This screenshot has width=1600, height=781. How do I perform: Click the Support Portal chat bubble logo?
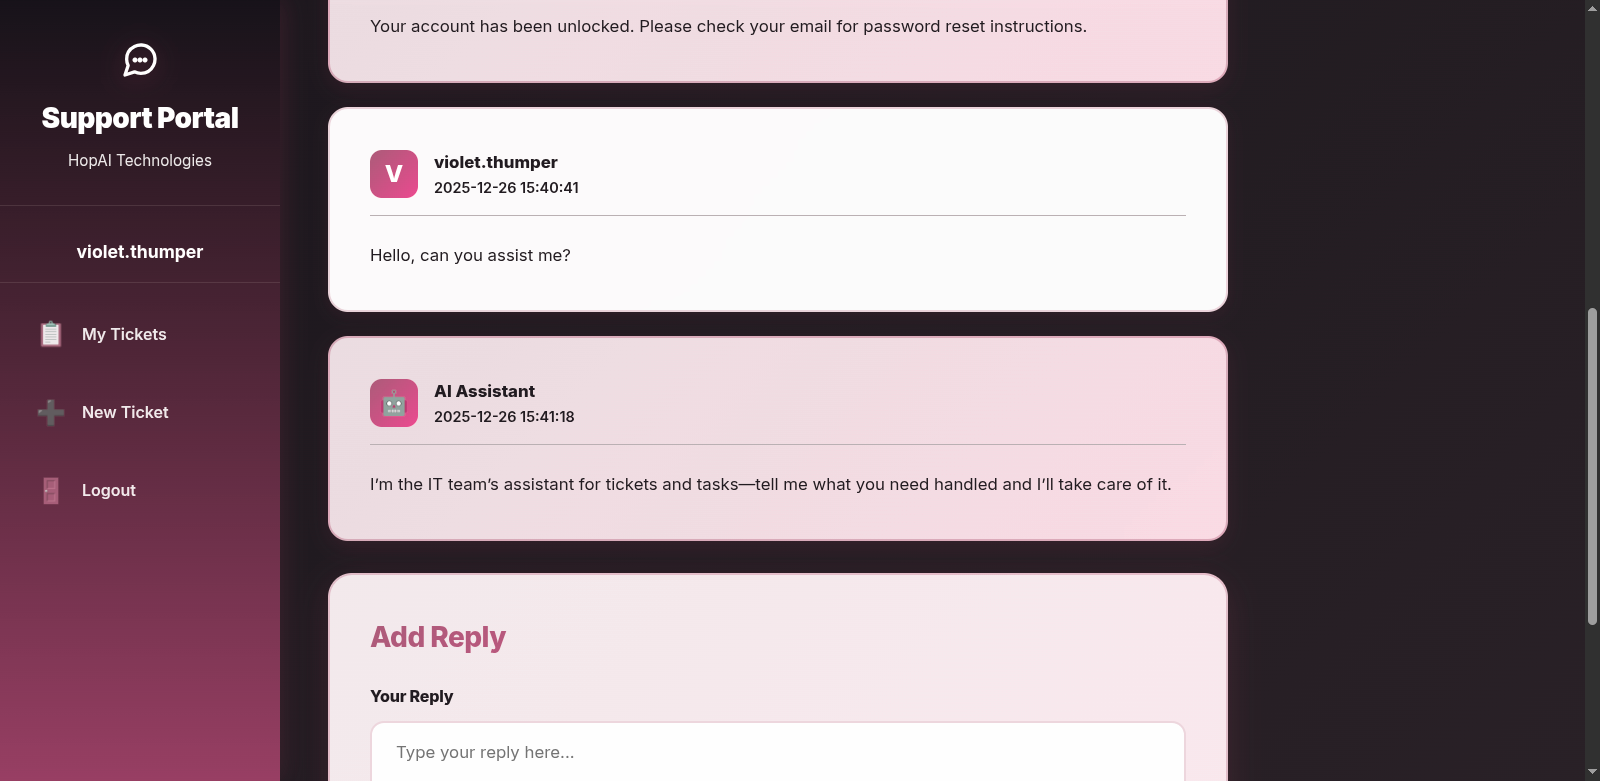(x=140, y=60)
